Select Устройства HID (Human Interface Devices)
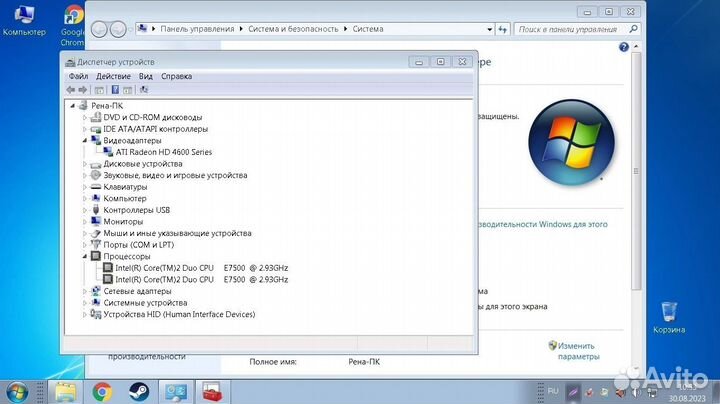Viewport: 720px width, 404px height. pos(179,314)
